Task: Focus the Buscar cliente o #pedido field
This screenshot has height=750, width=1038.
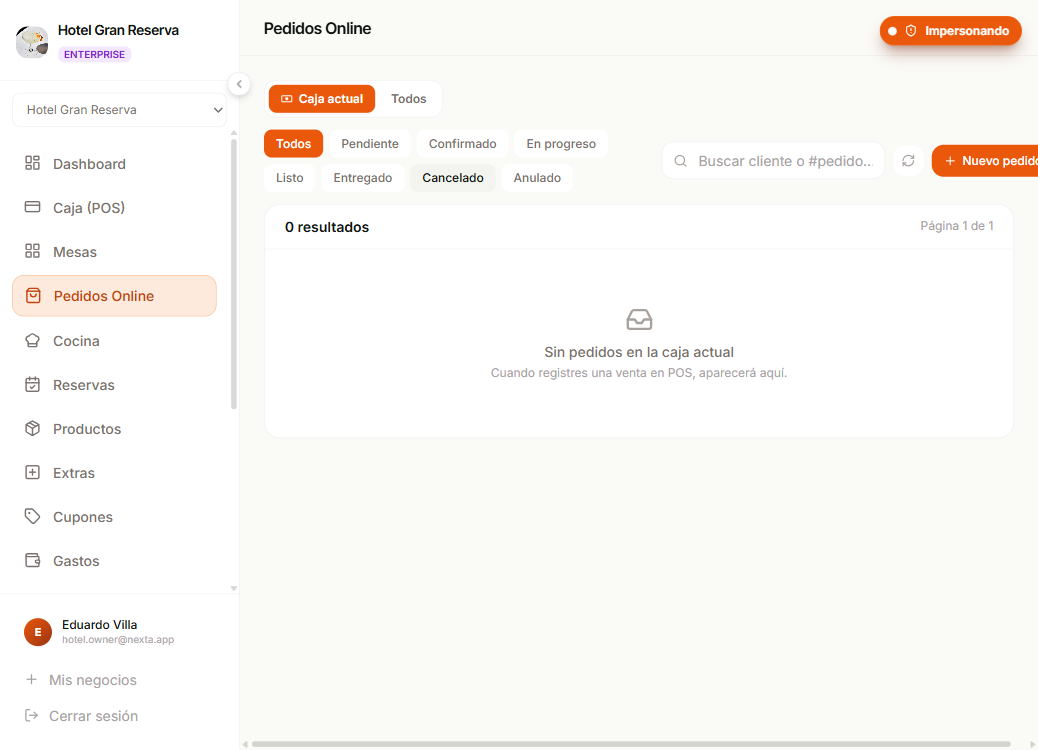Action: (x=773, y=161)
